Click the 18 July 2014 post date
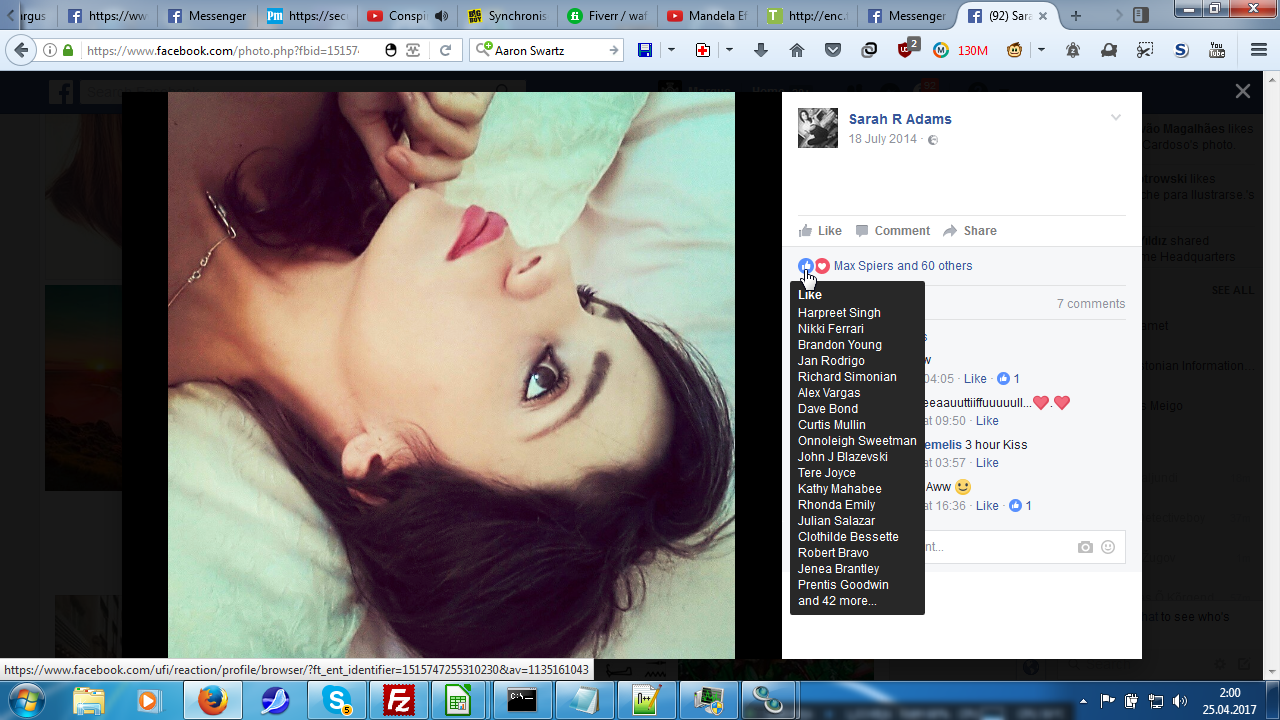The image size is (1280, 720). tap(883, 139)
